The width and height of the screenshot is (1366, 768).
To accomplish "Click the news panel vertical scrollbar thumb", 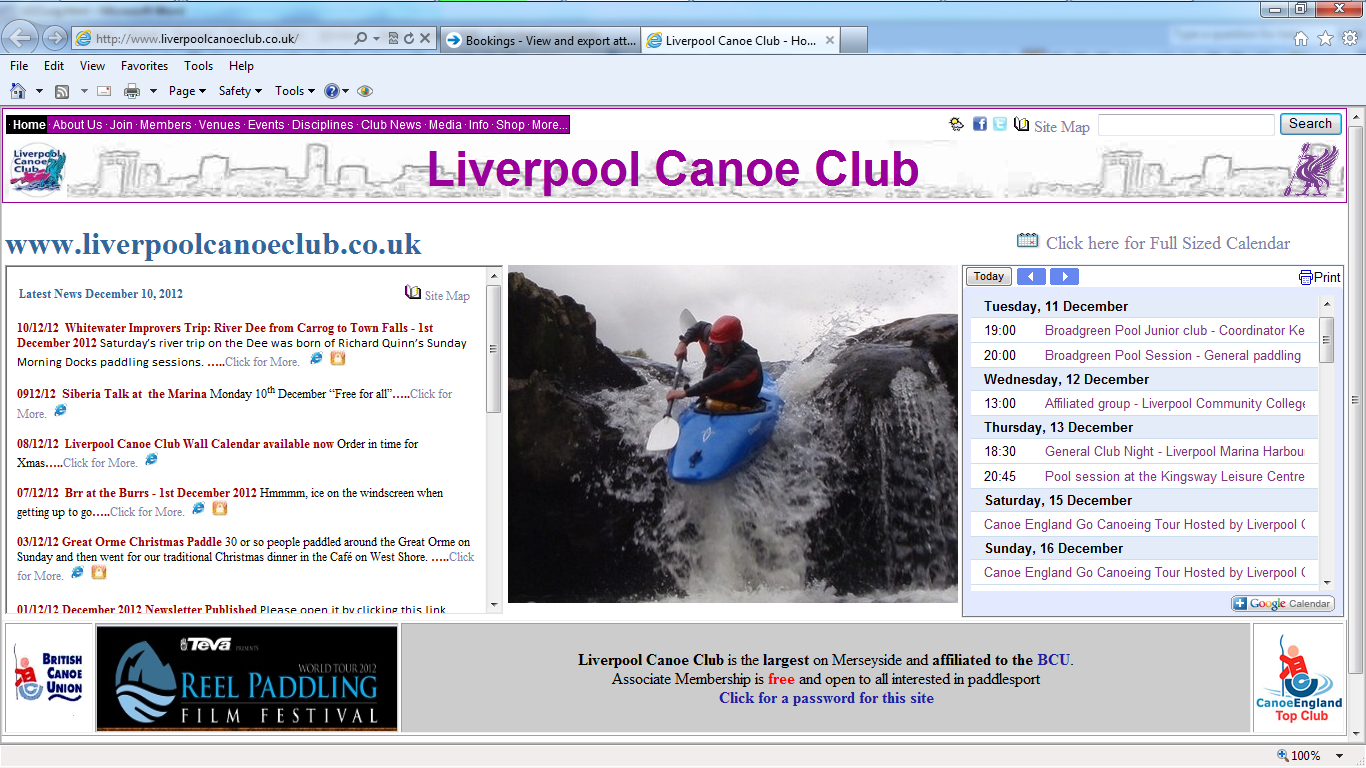I will pos(493,348).
